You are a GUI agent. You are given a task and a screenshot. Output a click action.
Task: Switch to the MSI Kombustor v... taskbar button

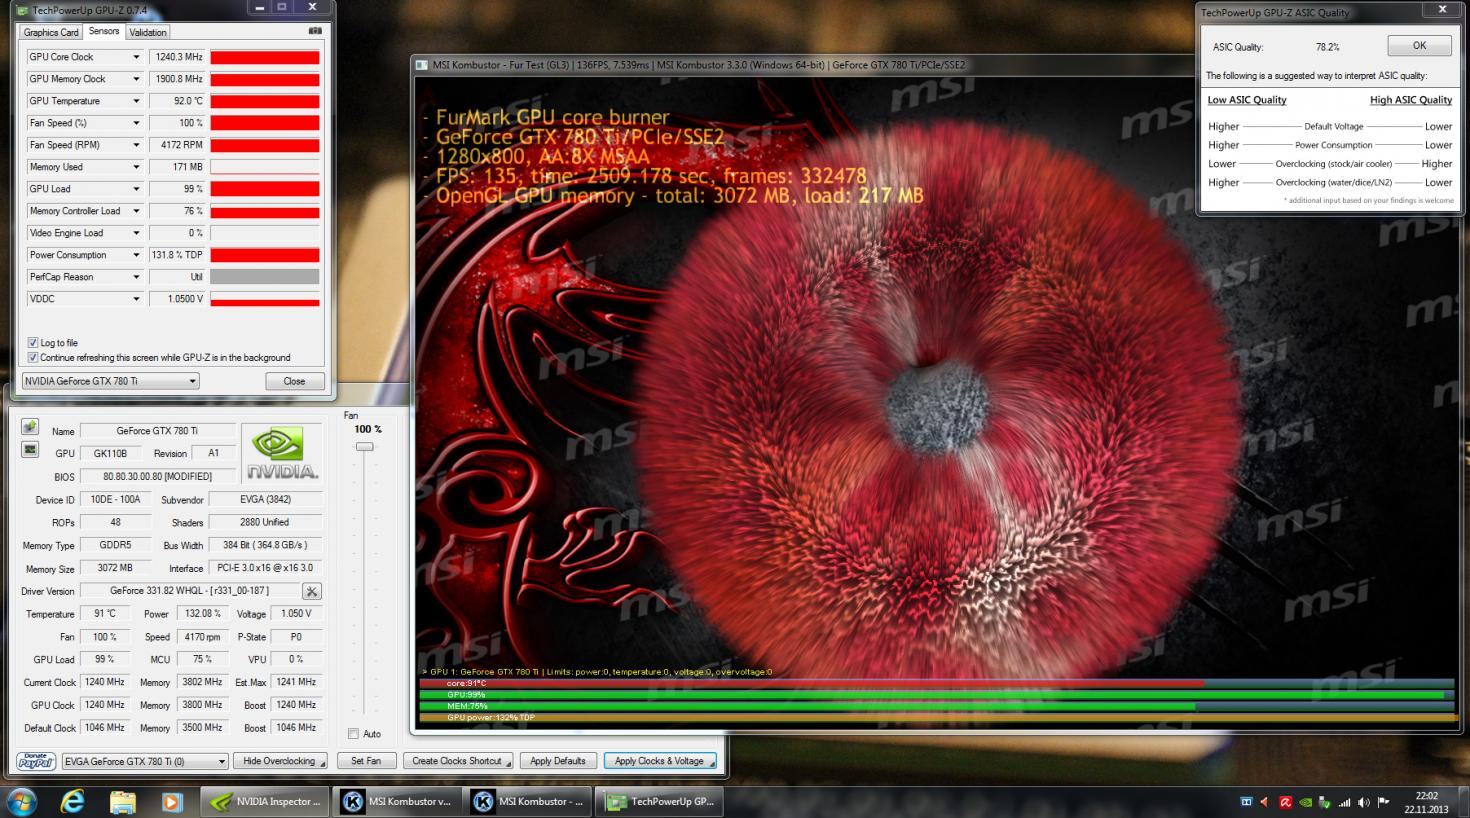398,801
